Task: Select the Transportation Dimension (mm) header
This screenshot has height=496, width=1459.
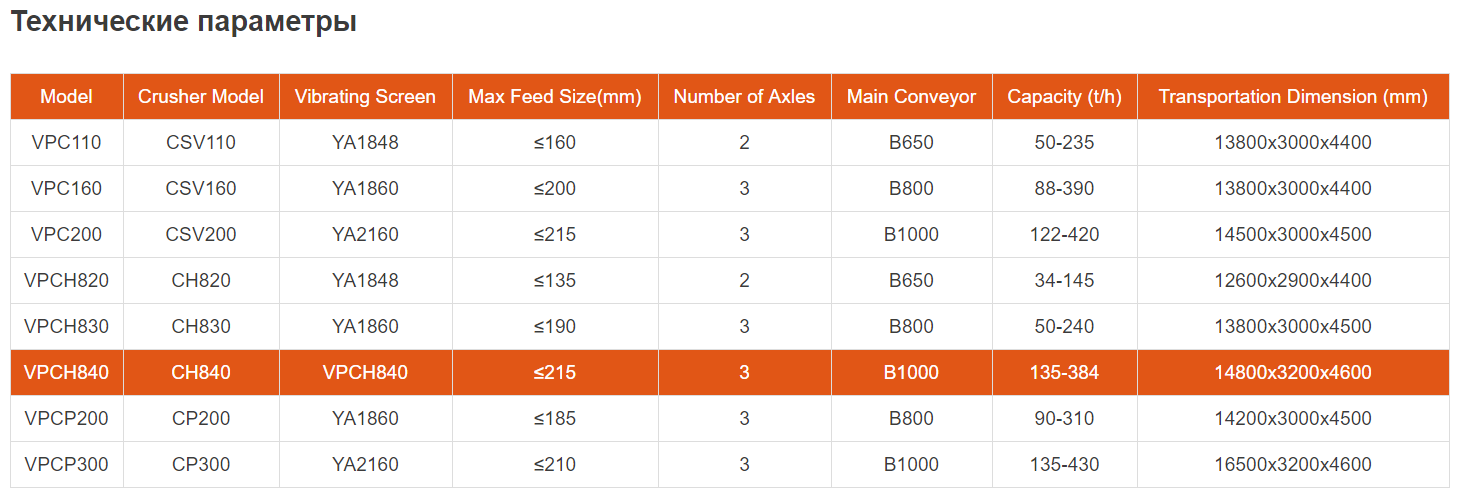Action: pyautogui.click(x=1293, y=97)
